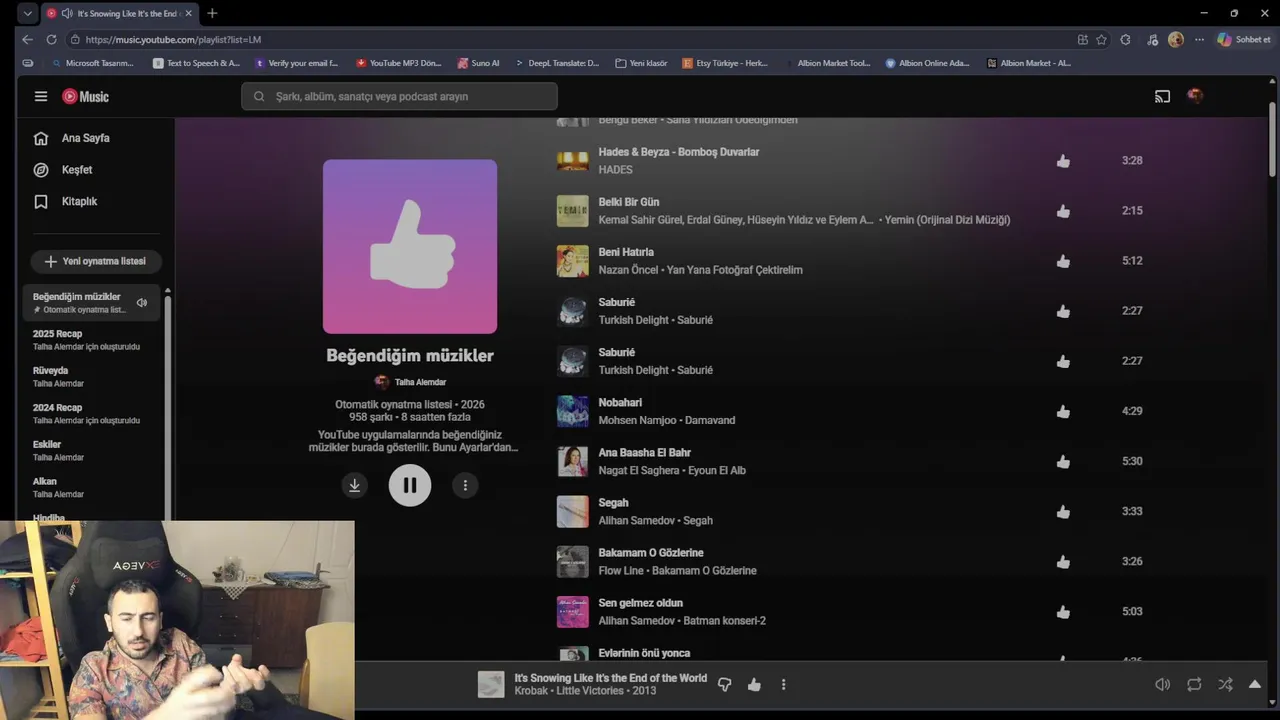1280x720 pixels.
Task: Unlike Hades & Beyza - Bomboş Duvarlar
Action: (x=1063, y=160)
